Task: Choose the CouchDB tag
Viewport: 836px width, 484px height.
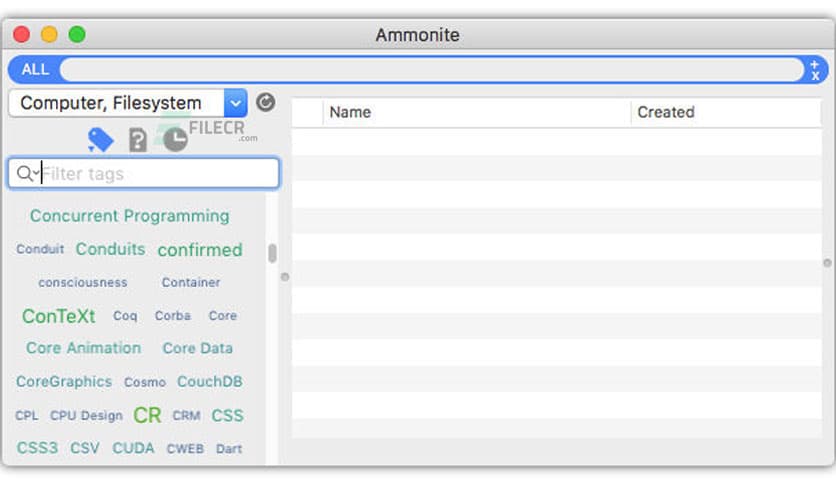Action: (210, 382)
